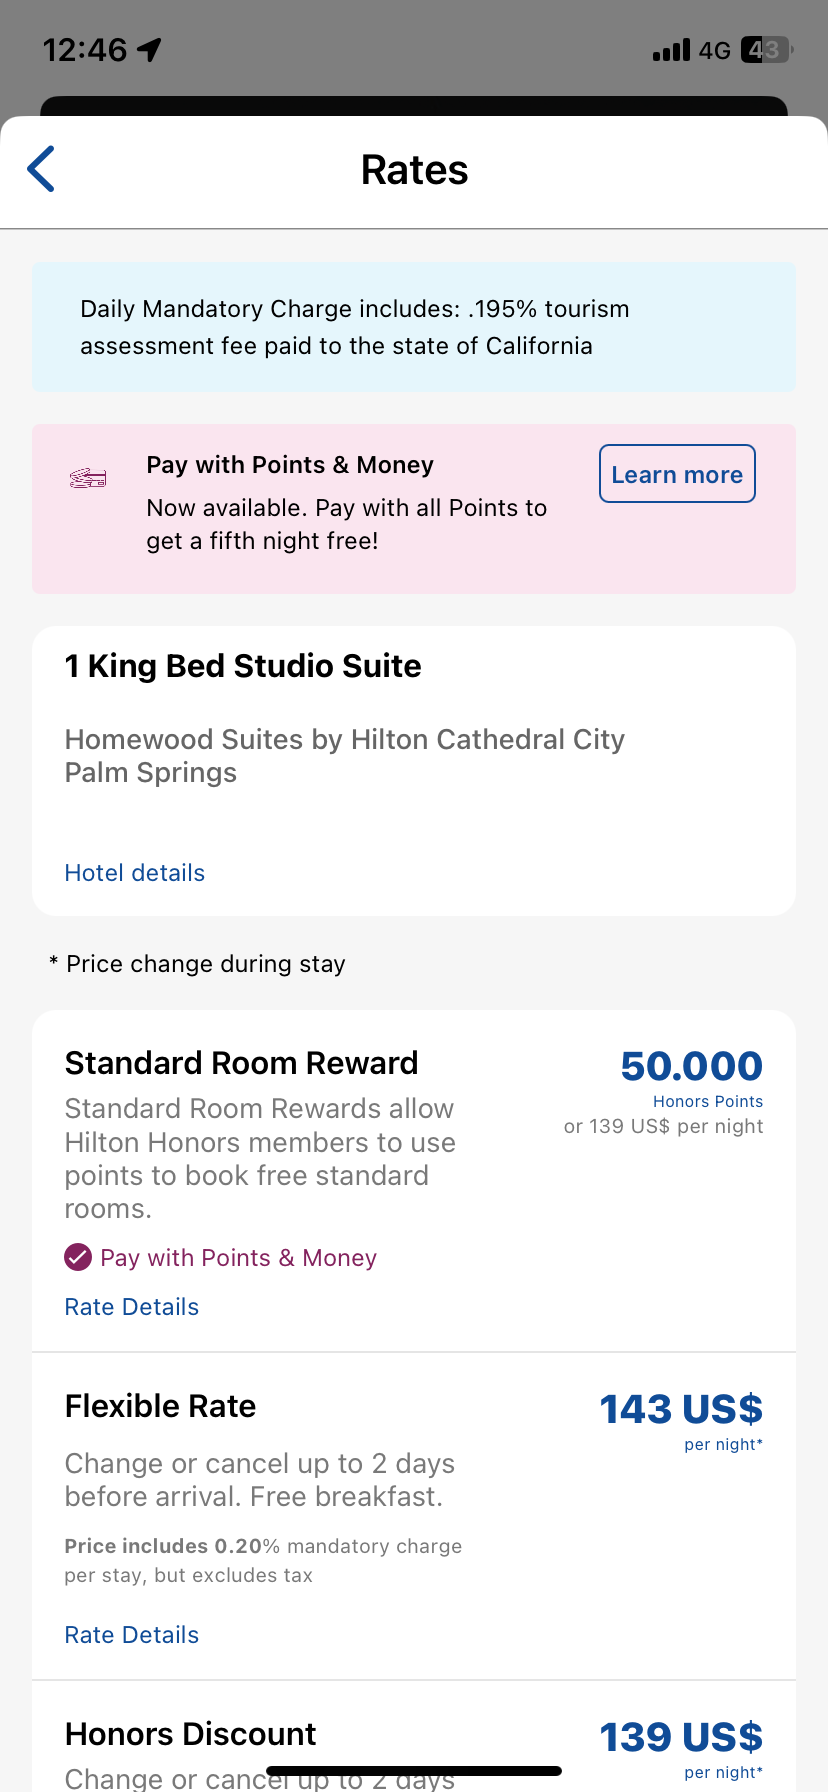This screenshot has width=828, height=1792.
Task: Tap the back arrow icon
Action: coord(41,169)
